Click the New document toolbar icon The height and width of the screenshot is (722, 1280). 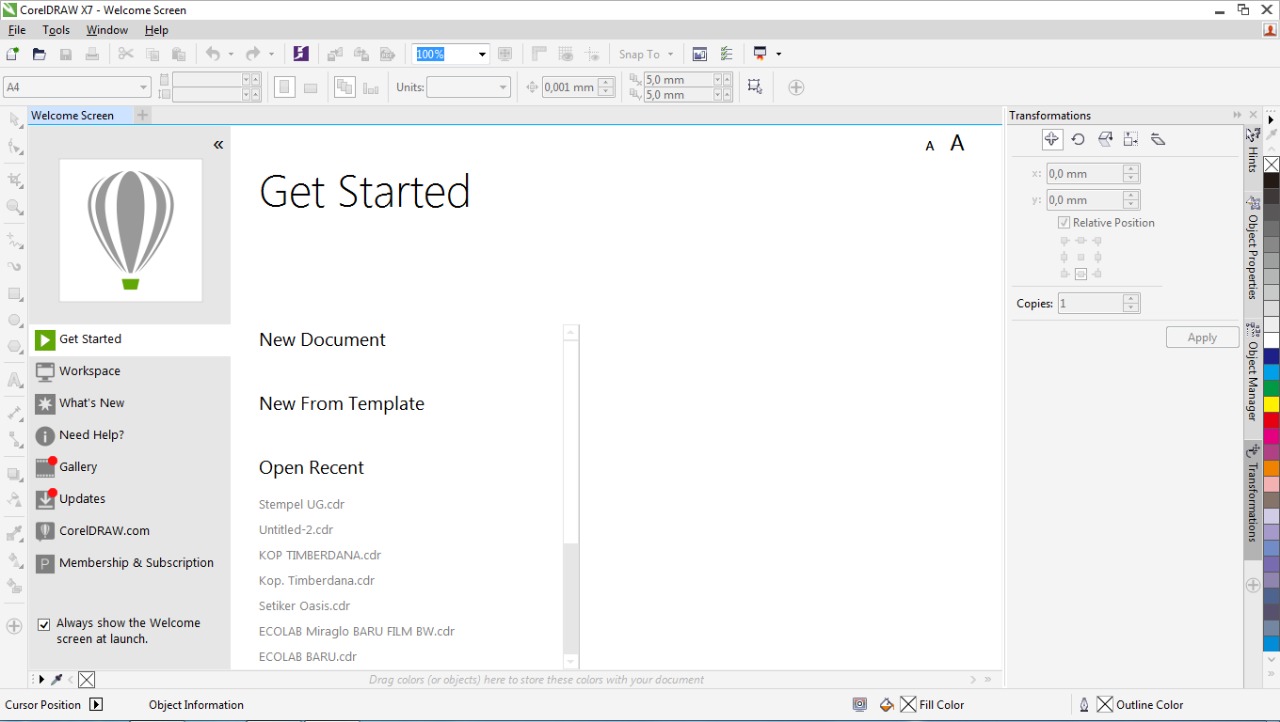tap(13, 54)
